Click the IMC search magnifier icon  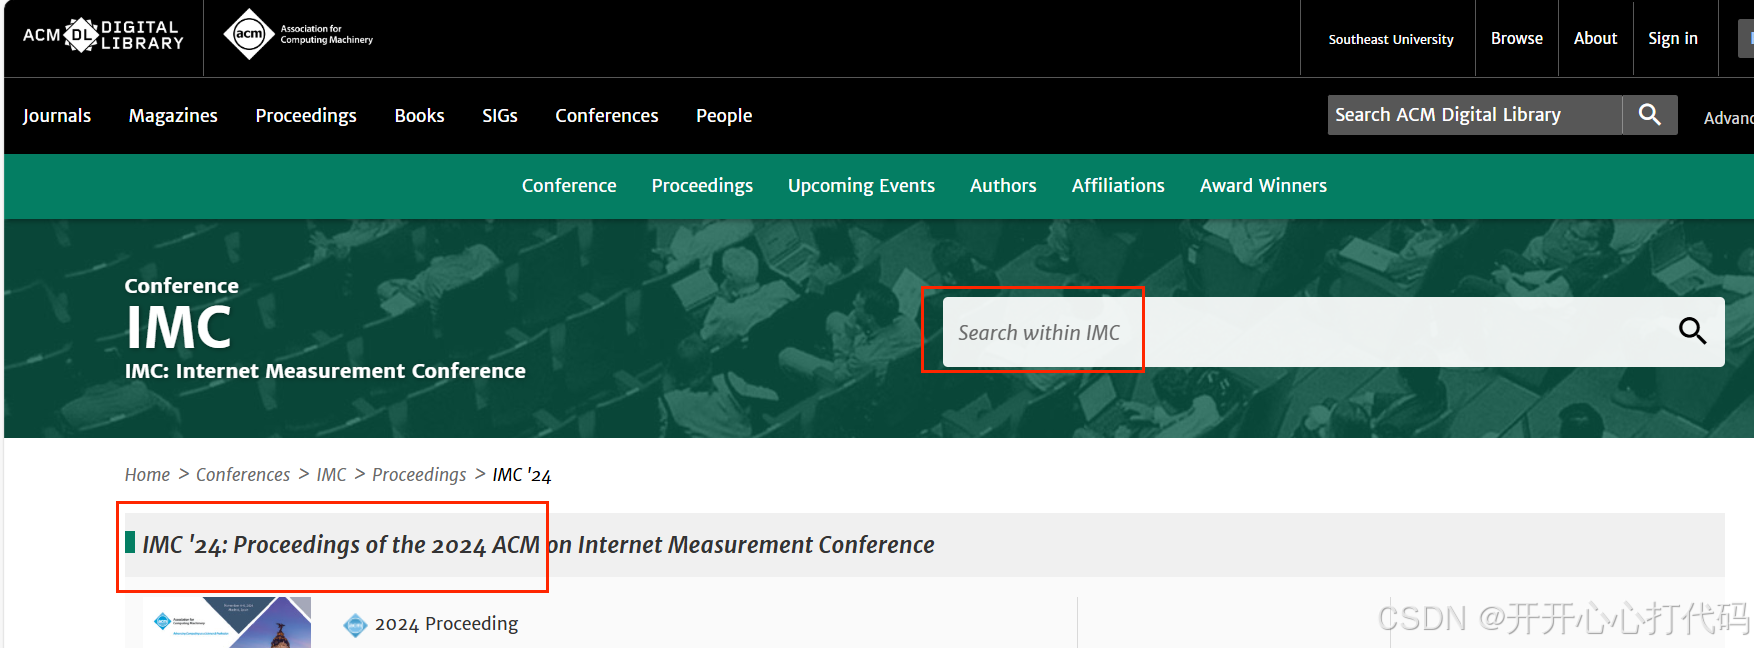coord(1692,331)
